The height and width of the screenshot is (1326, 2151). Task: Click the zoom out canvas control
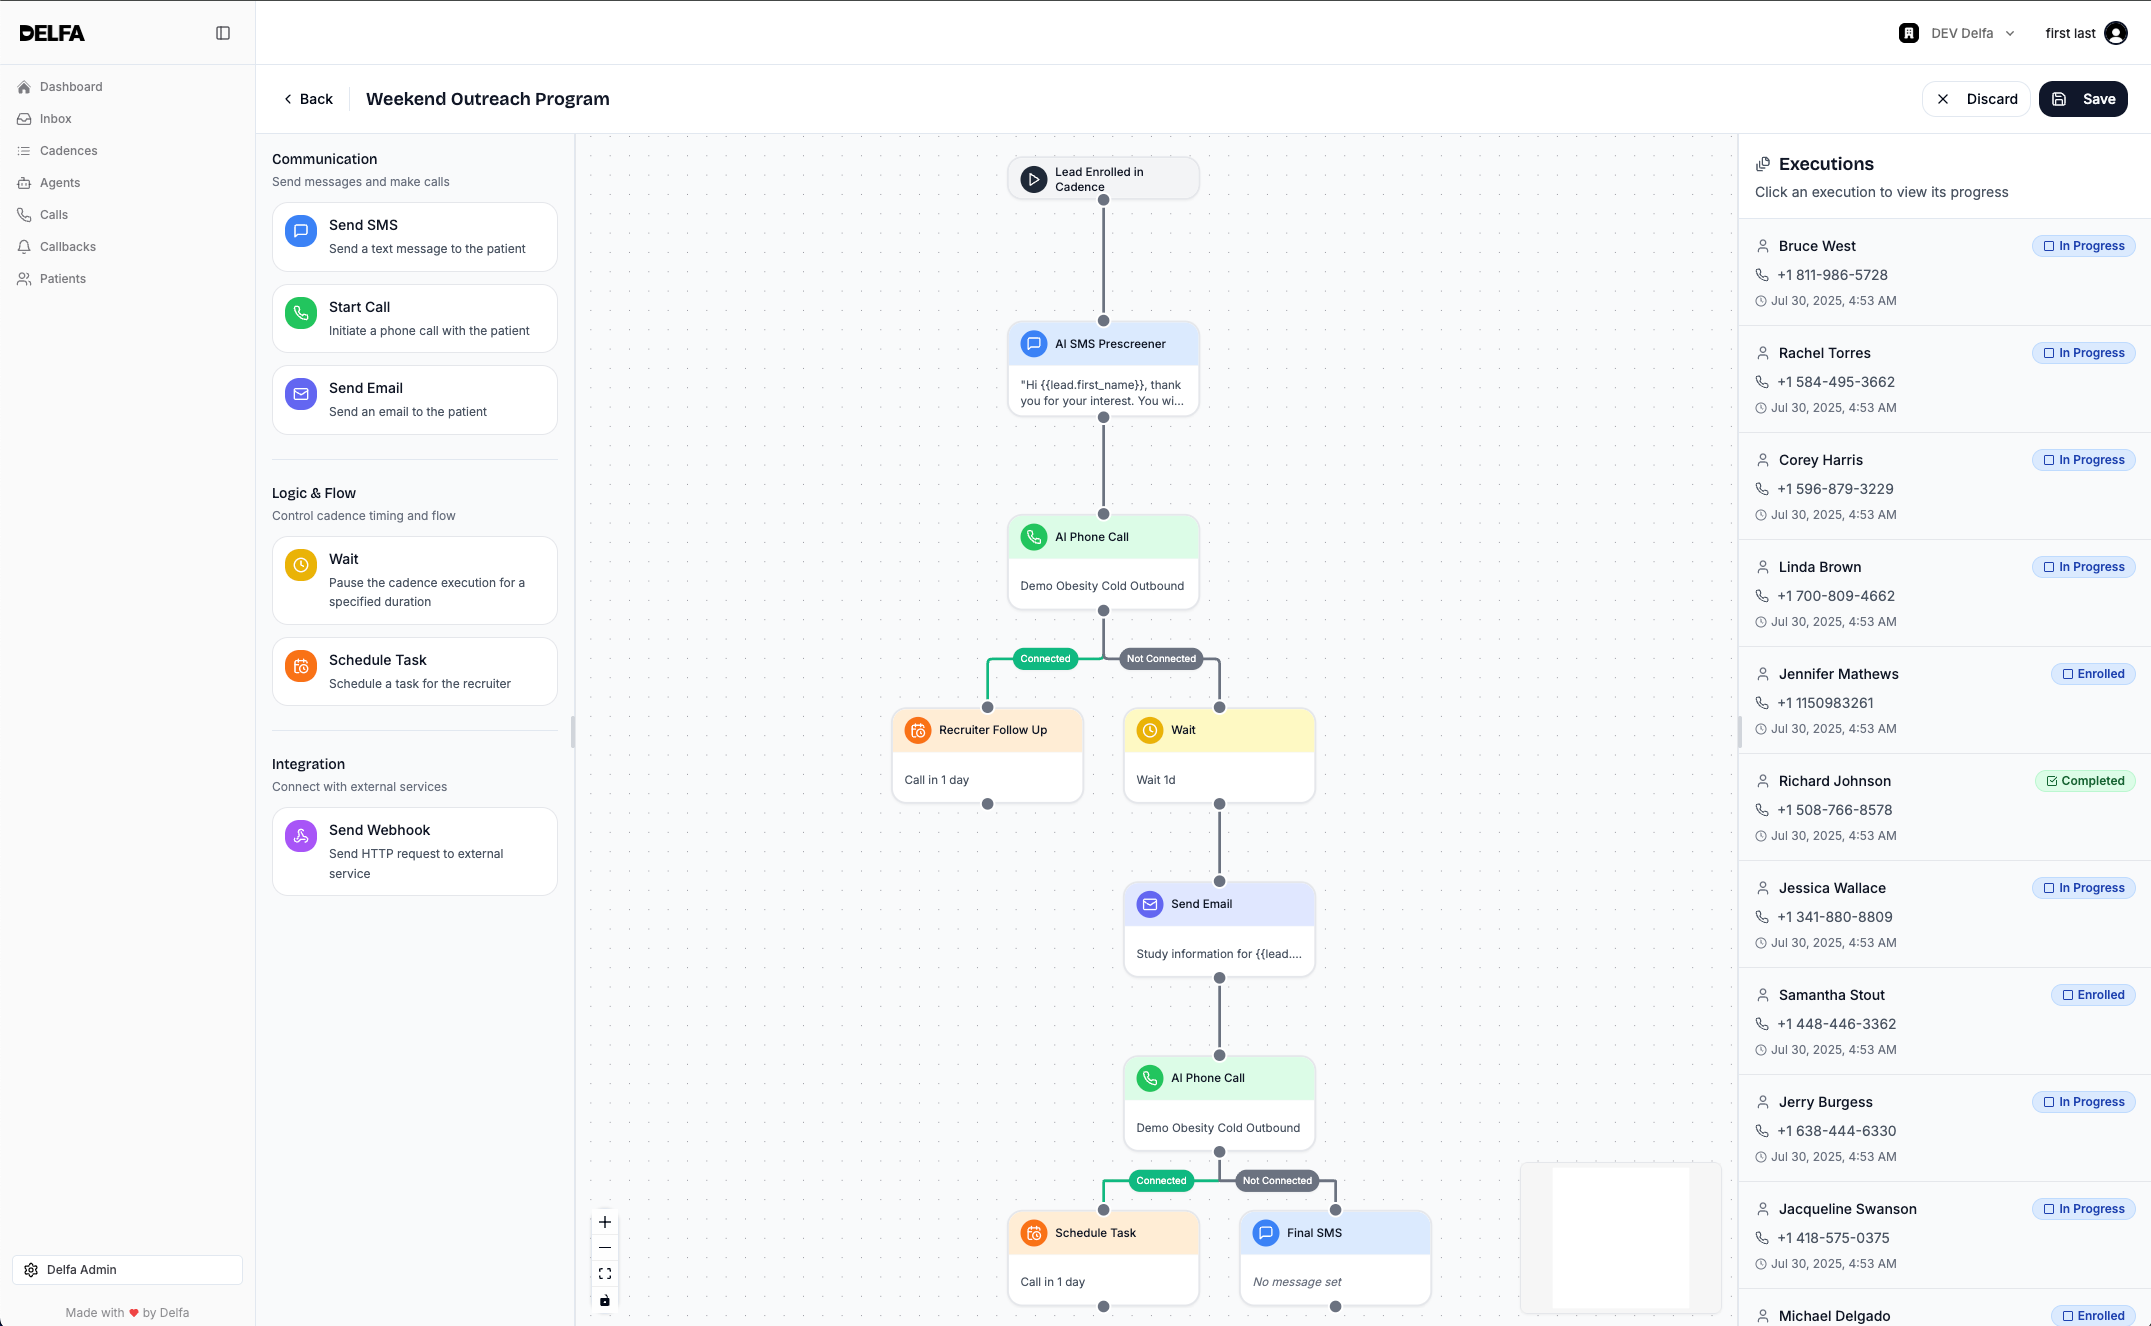pyautogui.click(x=605, y=1248)
